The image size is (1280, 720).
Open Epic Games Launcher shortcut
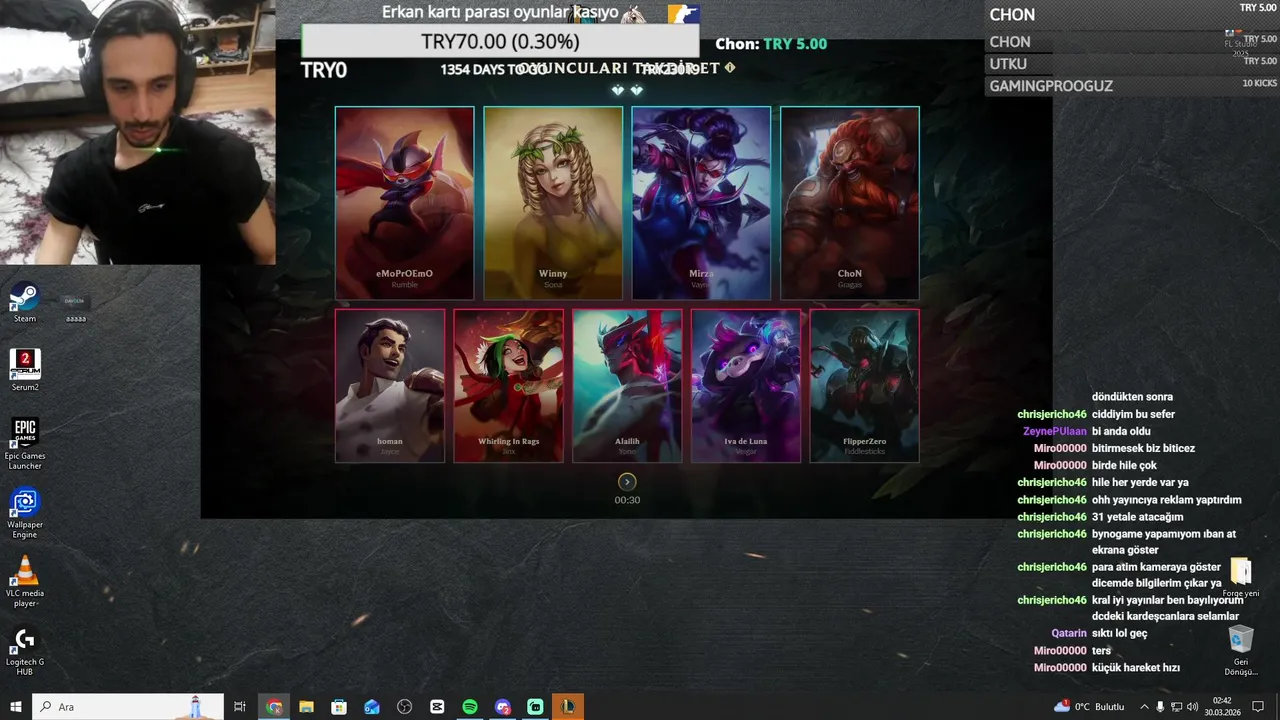pyautogui.click(x=24, y=443)
